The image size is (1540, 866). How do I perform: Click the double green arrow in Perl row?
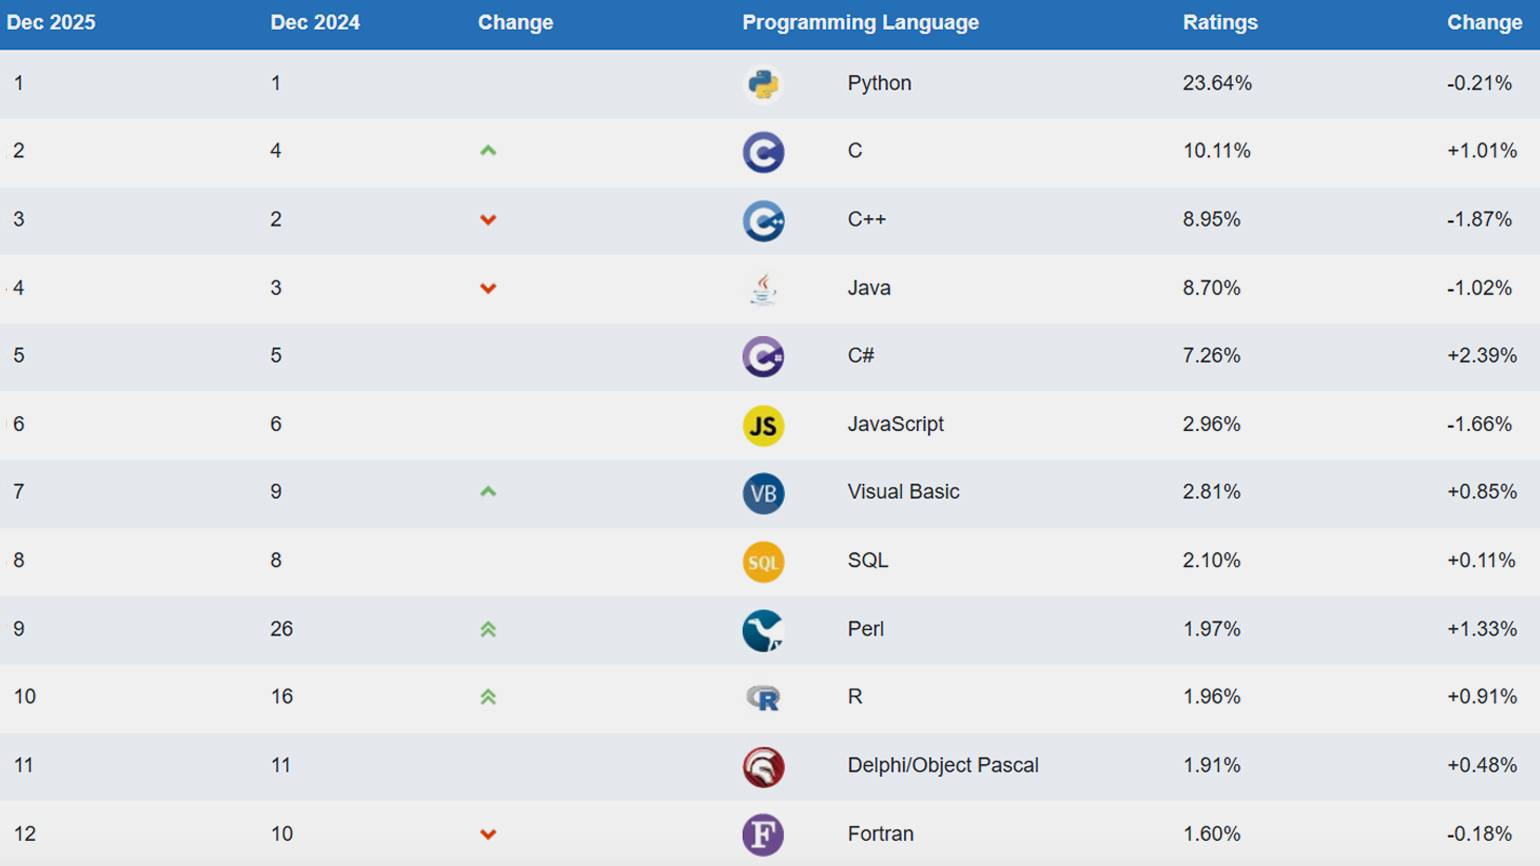pos(488,629)
